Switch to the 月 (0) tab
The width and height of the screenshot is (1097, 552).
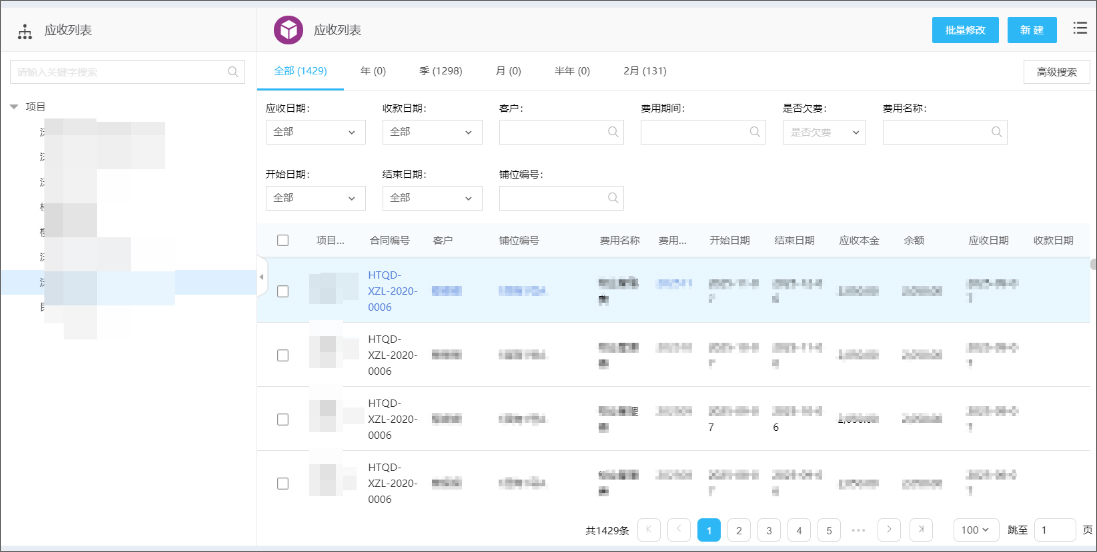[508, 71]
